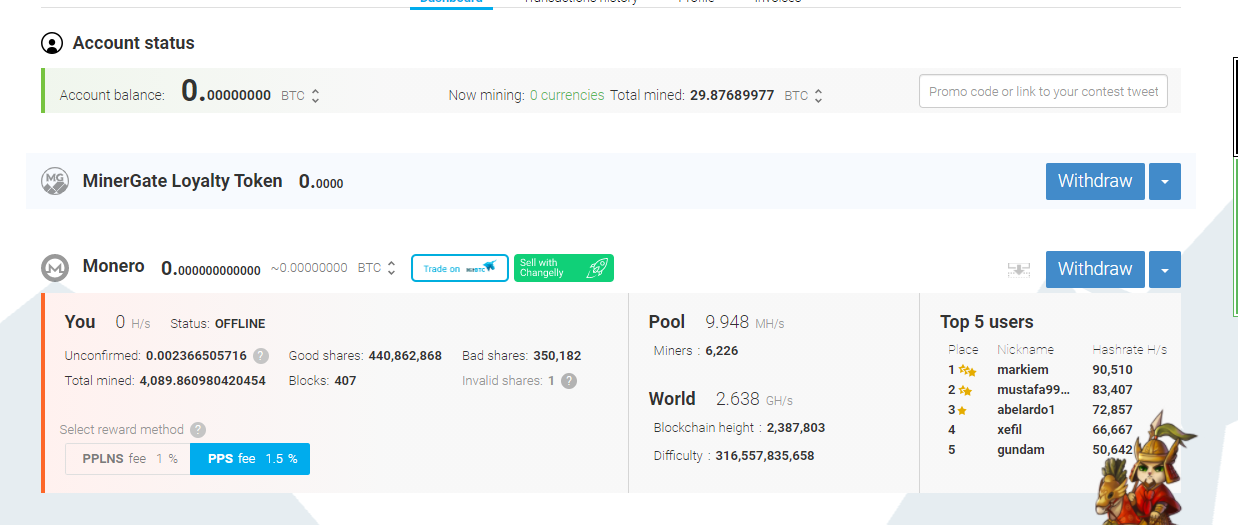Click the rocket icon on Sell with Changelly
The width and height of the screenshot is (1238, 525).
coord(596,268)
